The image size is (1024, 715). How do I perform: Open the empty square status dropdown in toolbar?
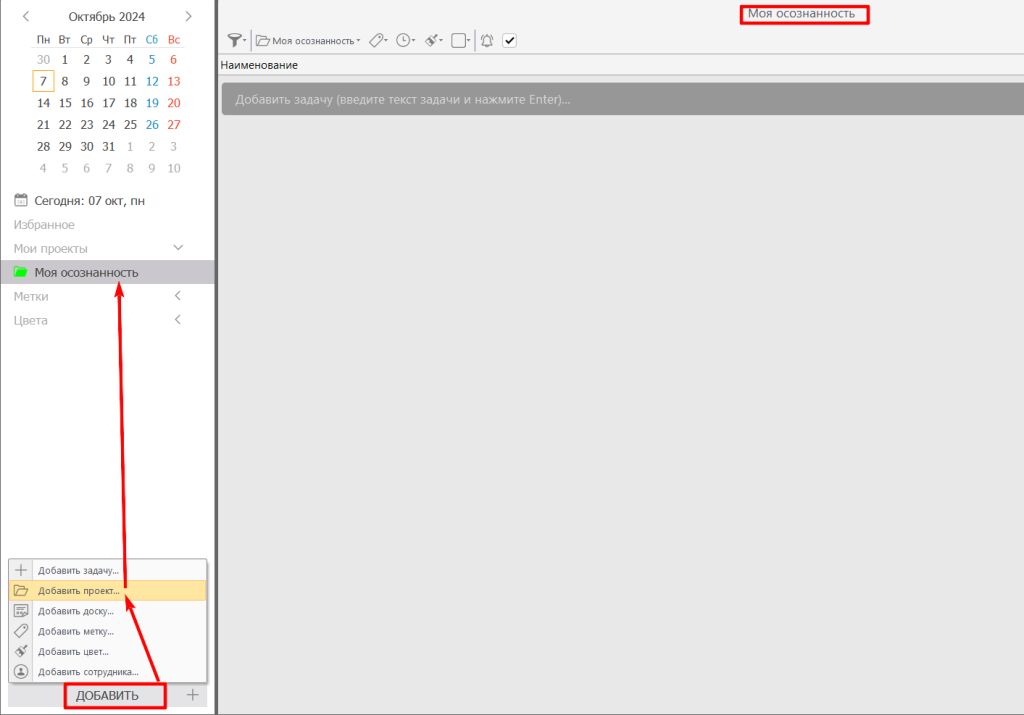pos(460,40)
